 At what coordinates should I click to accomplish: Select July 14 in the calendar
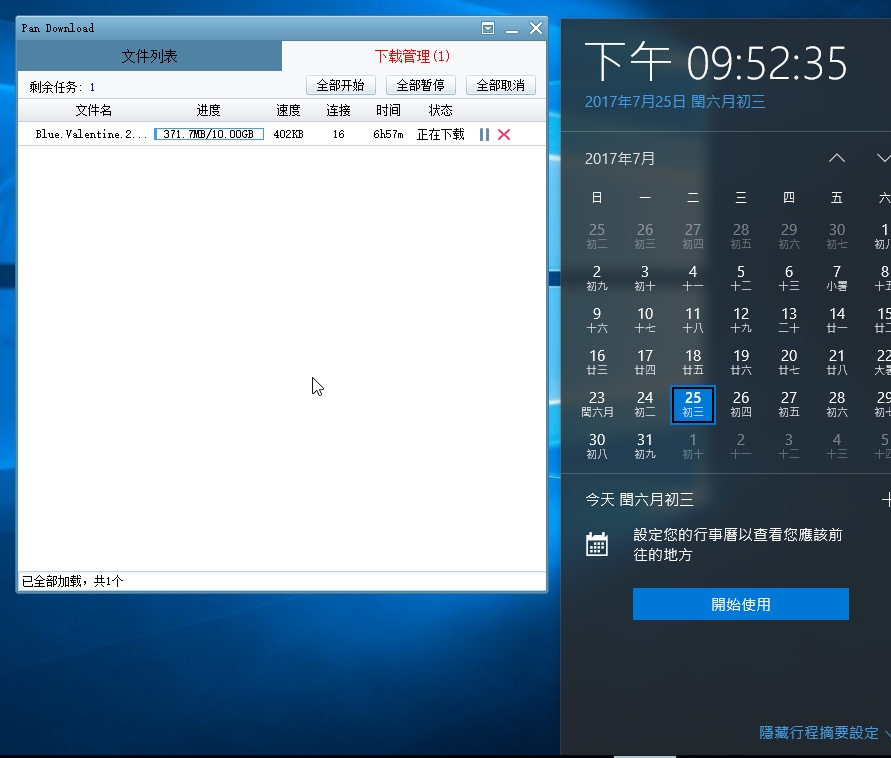[x=837, y=320]
